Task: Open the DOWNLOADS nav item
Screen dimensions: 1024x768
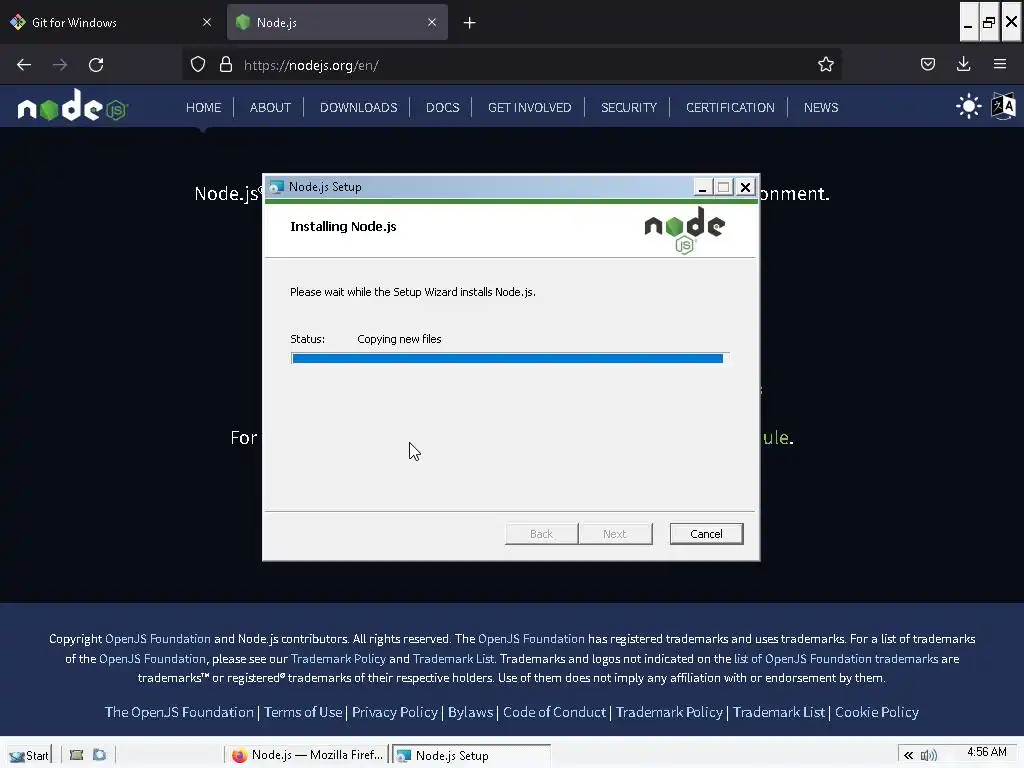Action: click(359, 107)
